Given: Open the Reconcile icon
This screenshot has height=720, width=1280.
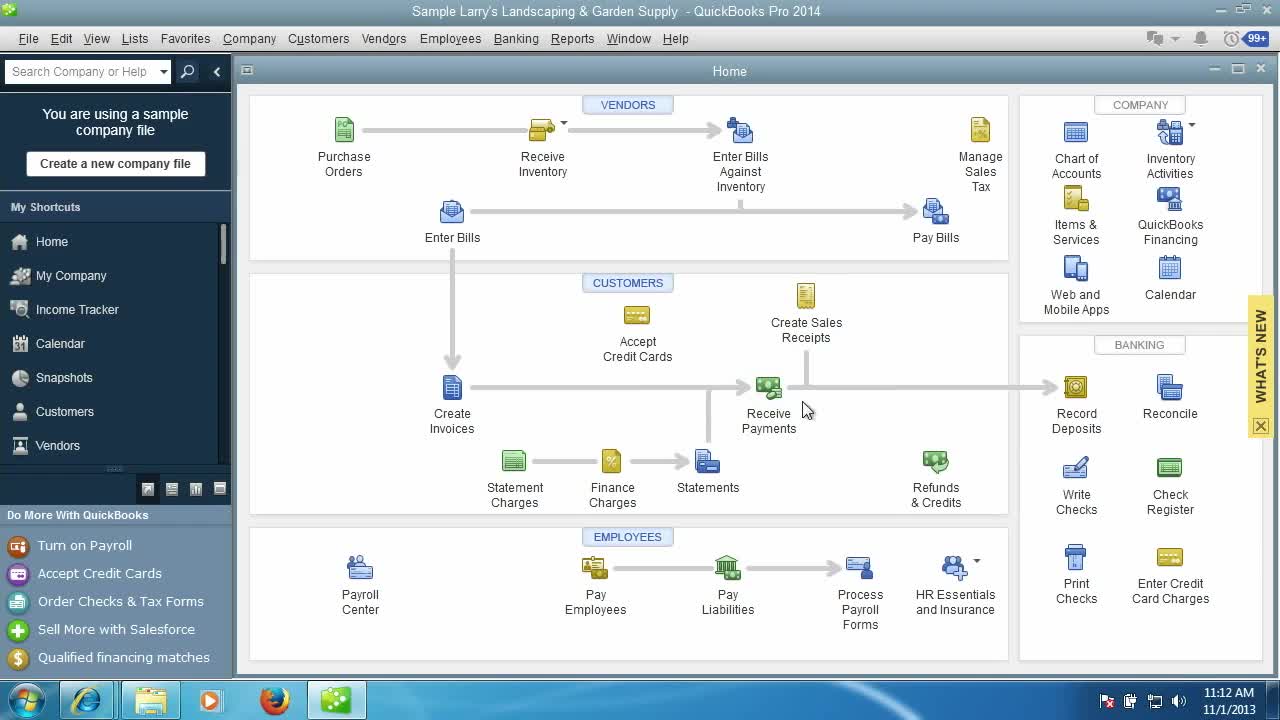Looking at the screenshot, I should pos(1169,387).
